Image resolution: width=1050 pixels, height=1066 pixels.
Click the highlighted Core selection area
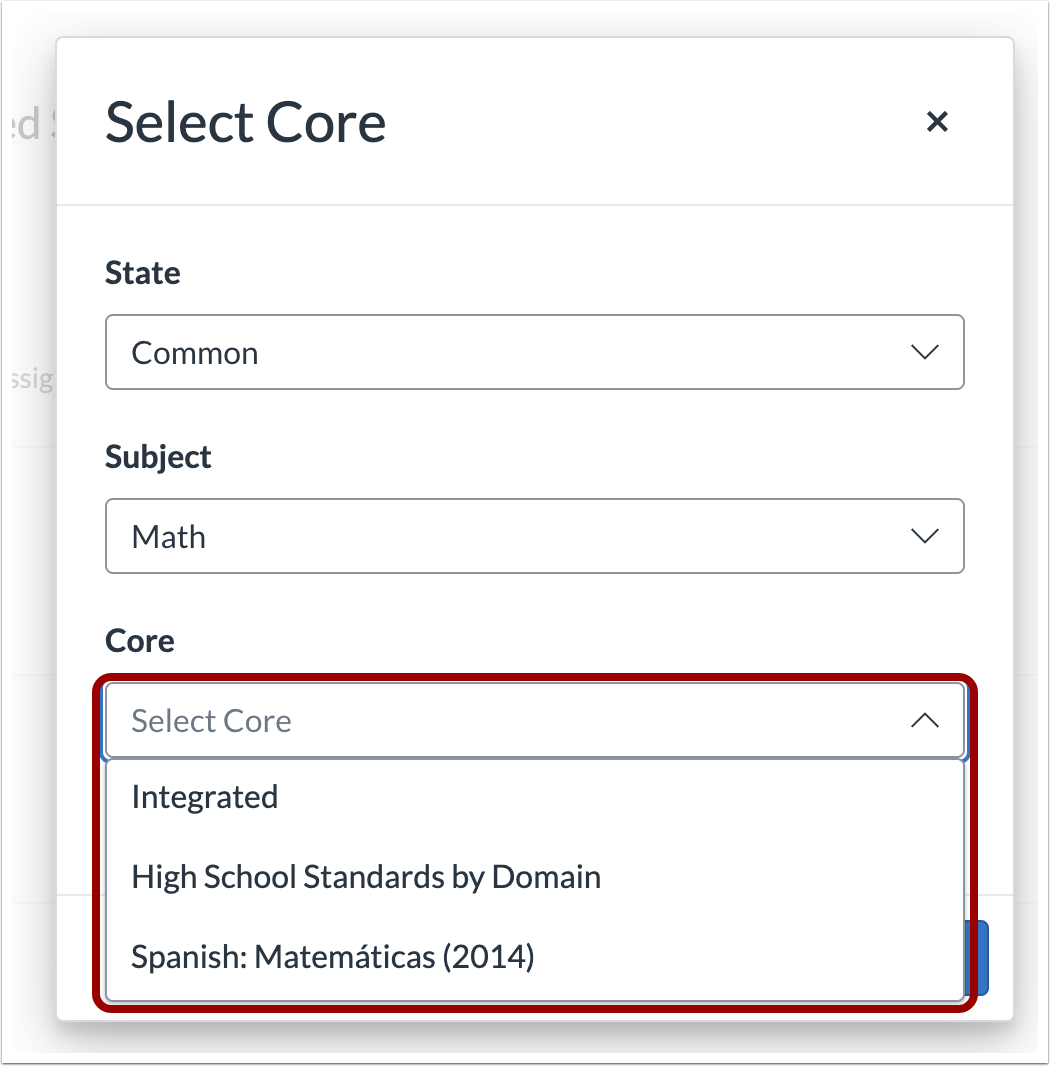535,840
